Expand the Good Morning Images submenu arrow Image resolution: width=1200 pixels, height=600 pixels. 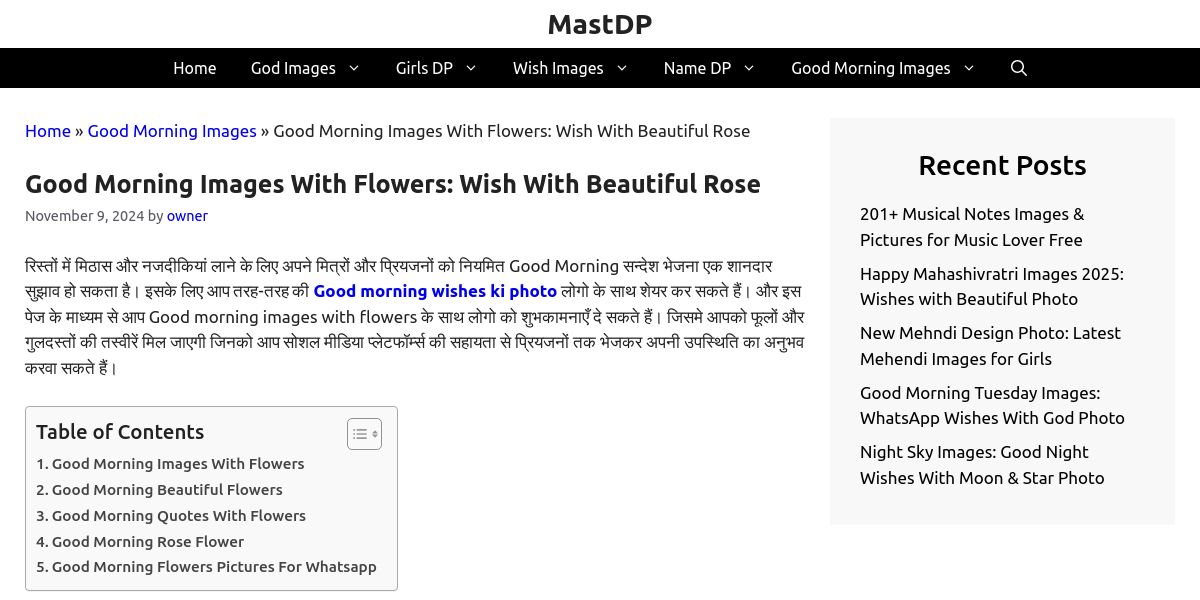click(968, 68)
